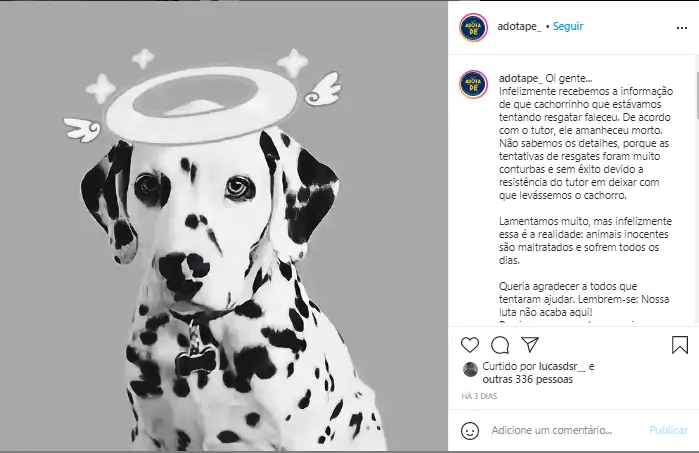Open comments with the speech bubble icon
Image resolution: width=699 pixels, height=453 pixels.
(x=500, y=345)
